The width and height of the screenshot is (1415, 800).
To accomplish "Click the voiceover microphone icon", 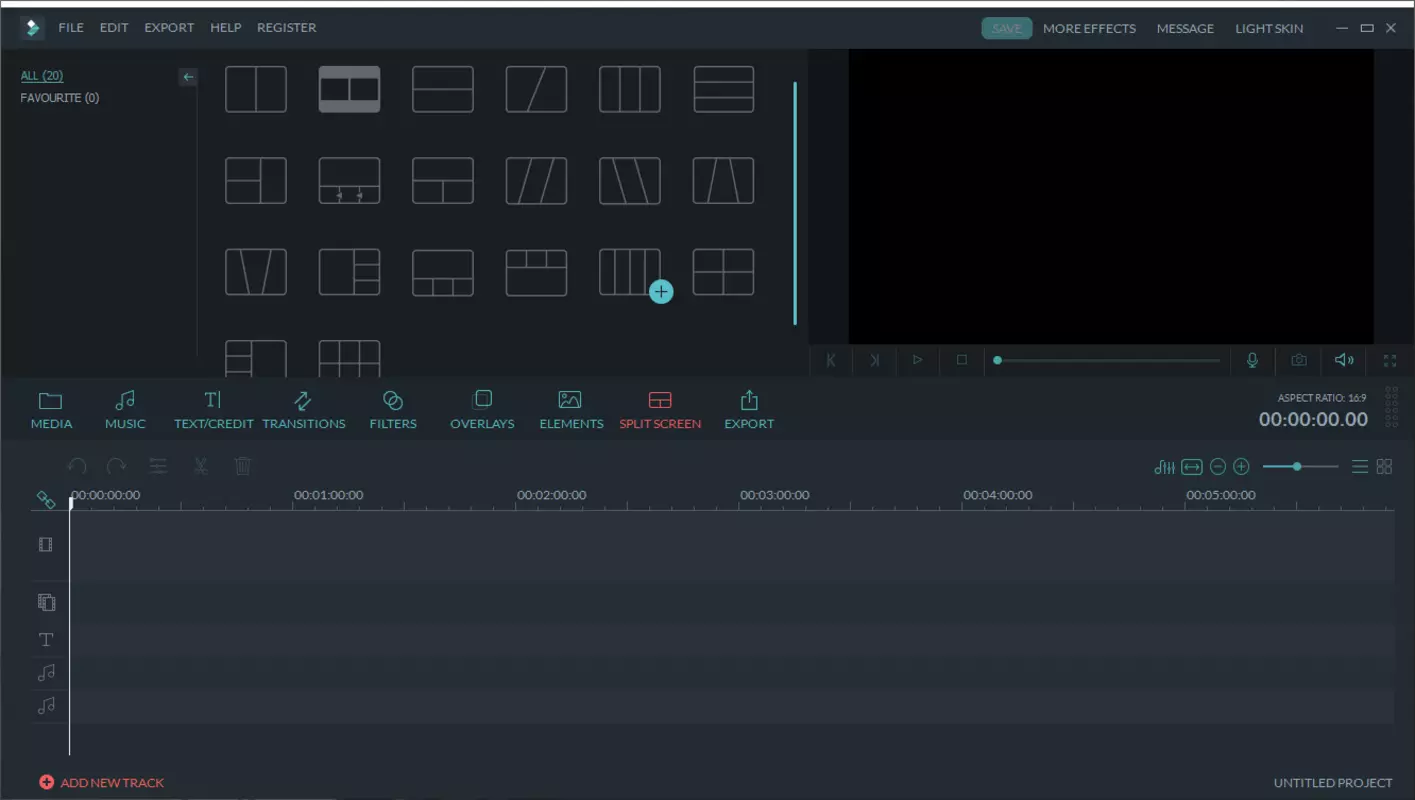I will pos(1252,360).
